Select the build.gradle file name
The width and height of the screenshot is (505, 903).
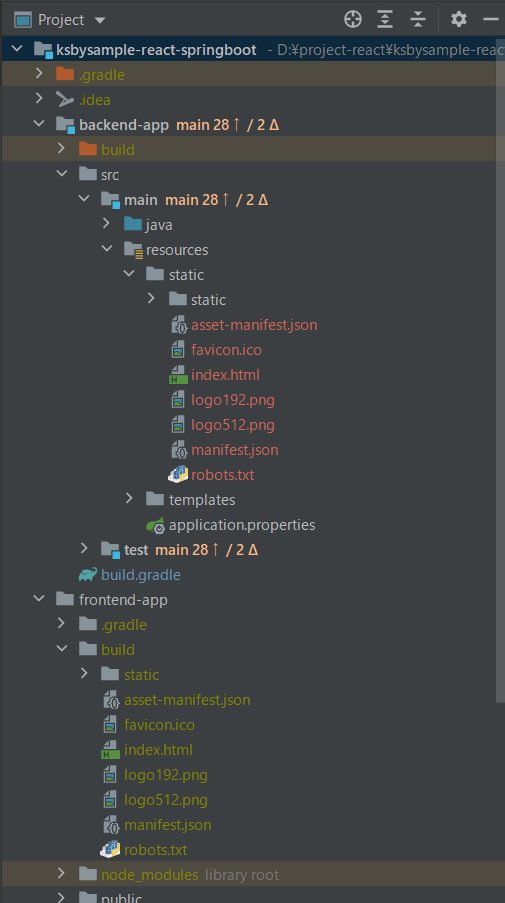coord(141,575)
